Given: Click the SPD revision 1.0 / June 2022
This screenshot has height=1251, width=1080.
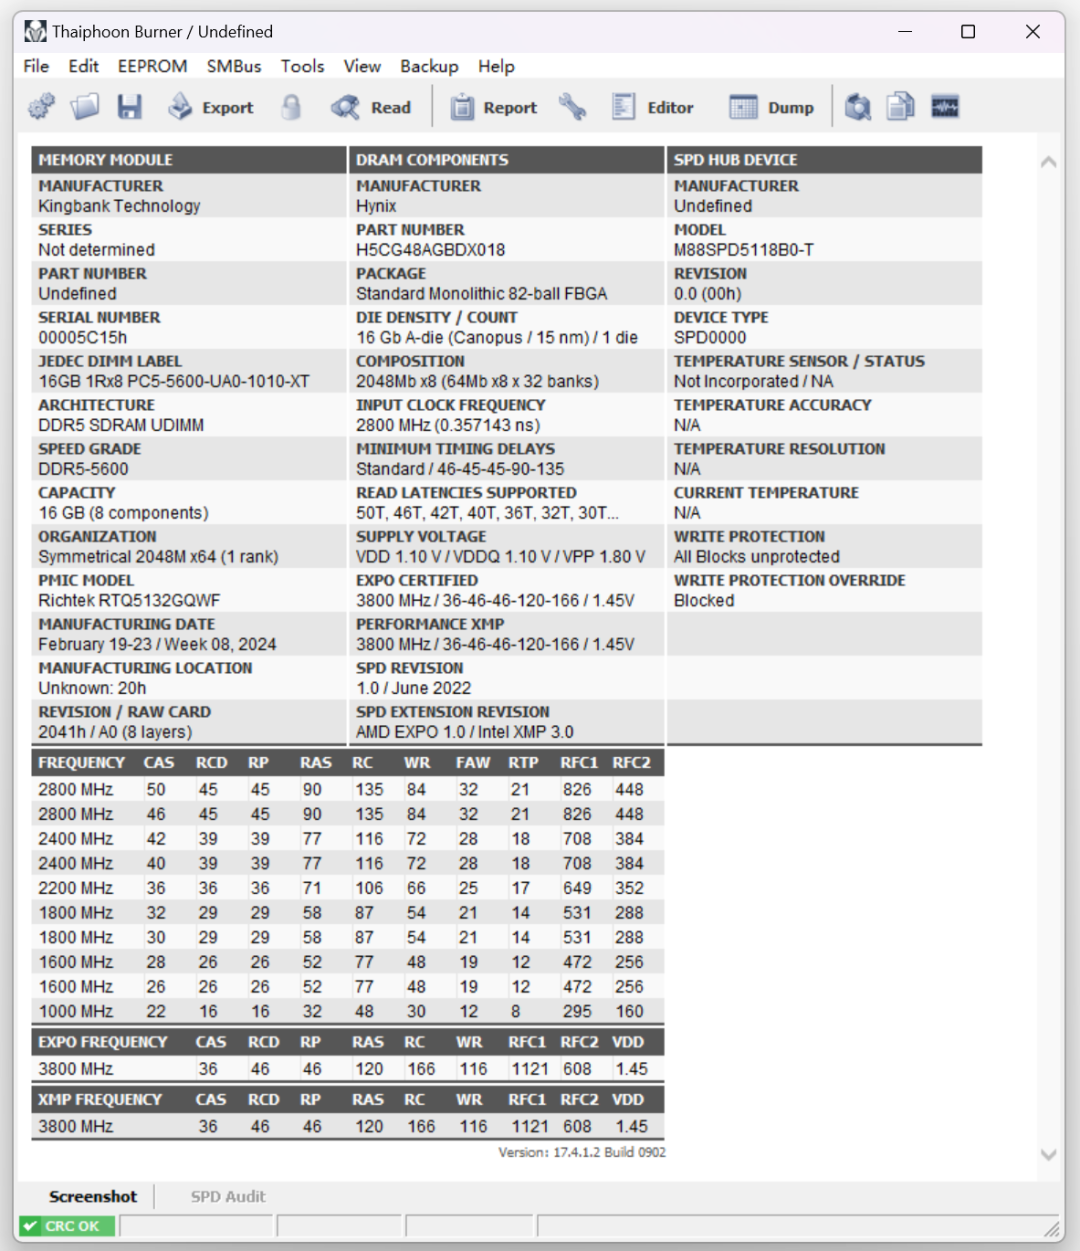Looking at the screenshot, I should (x=413, y=688).
